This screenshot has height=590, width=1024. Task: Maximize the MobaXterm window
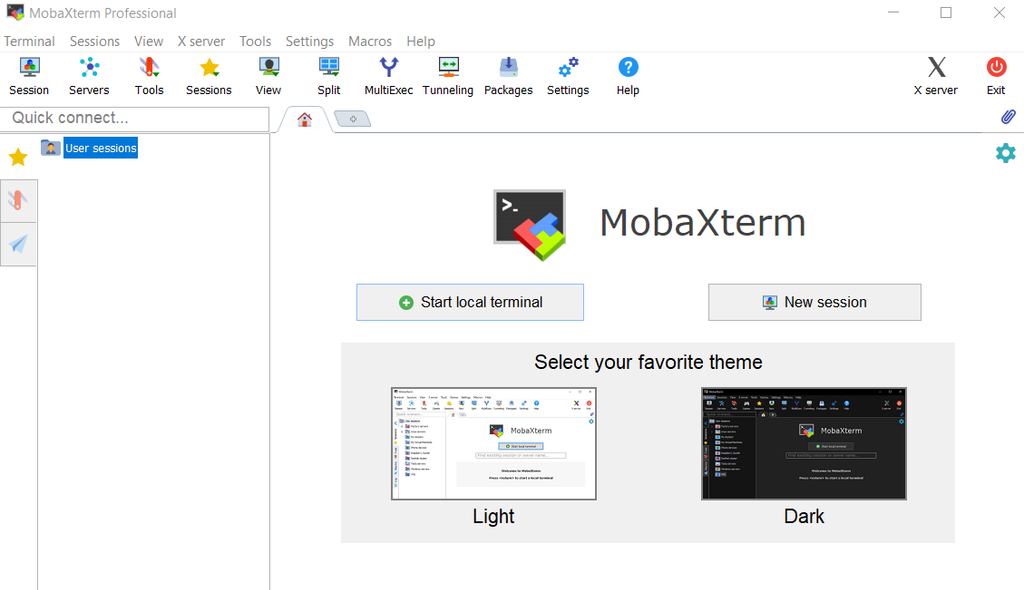coord(946,12)
